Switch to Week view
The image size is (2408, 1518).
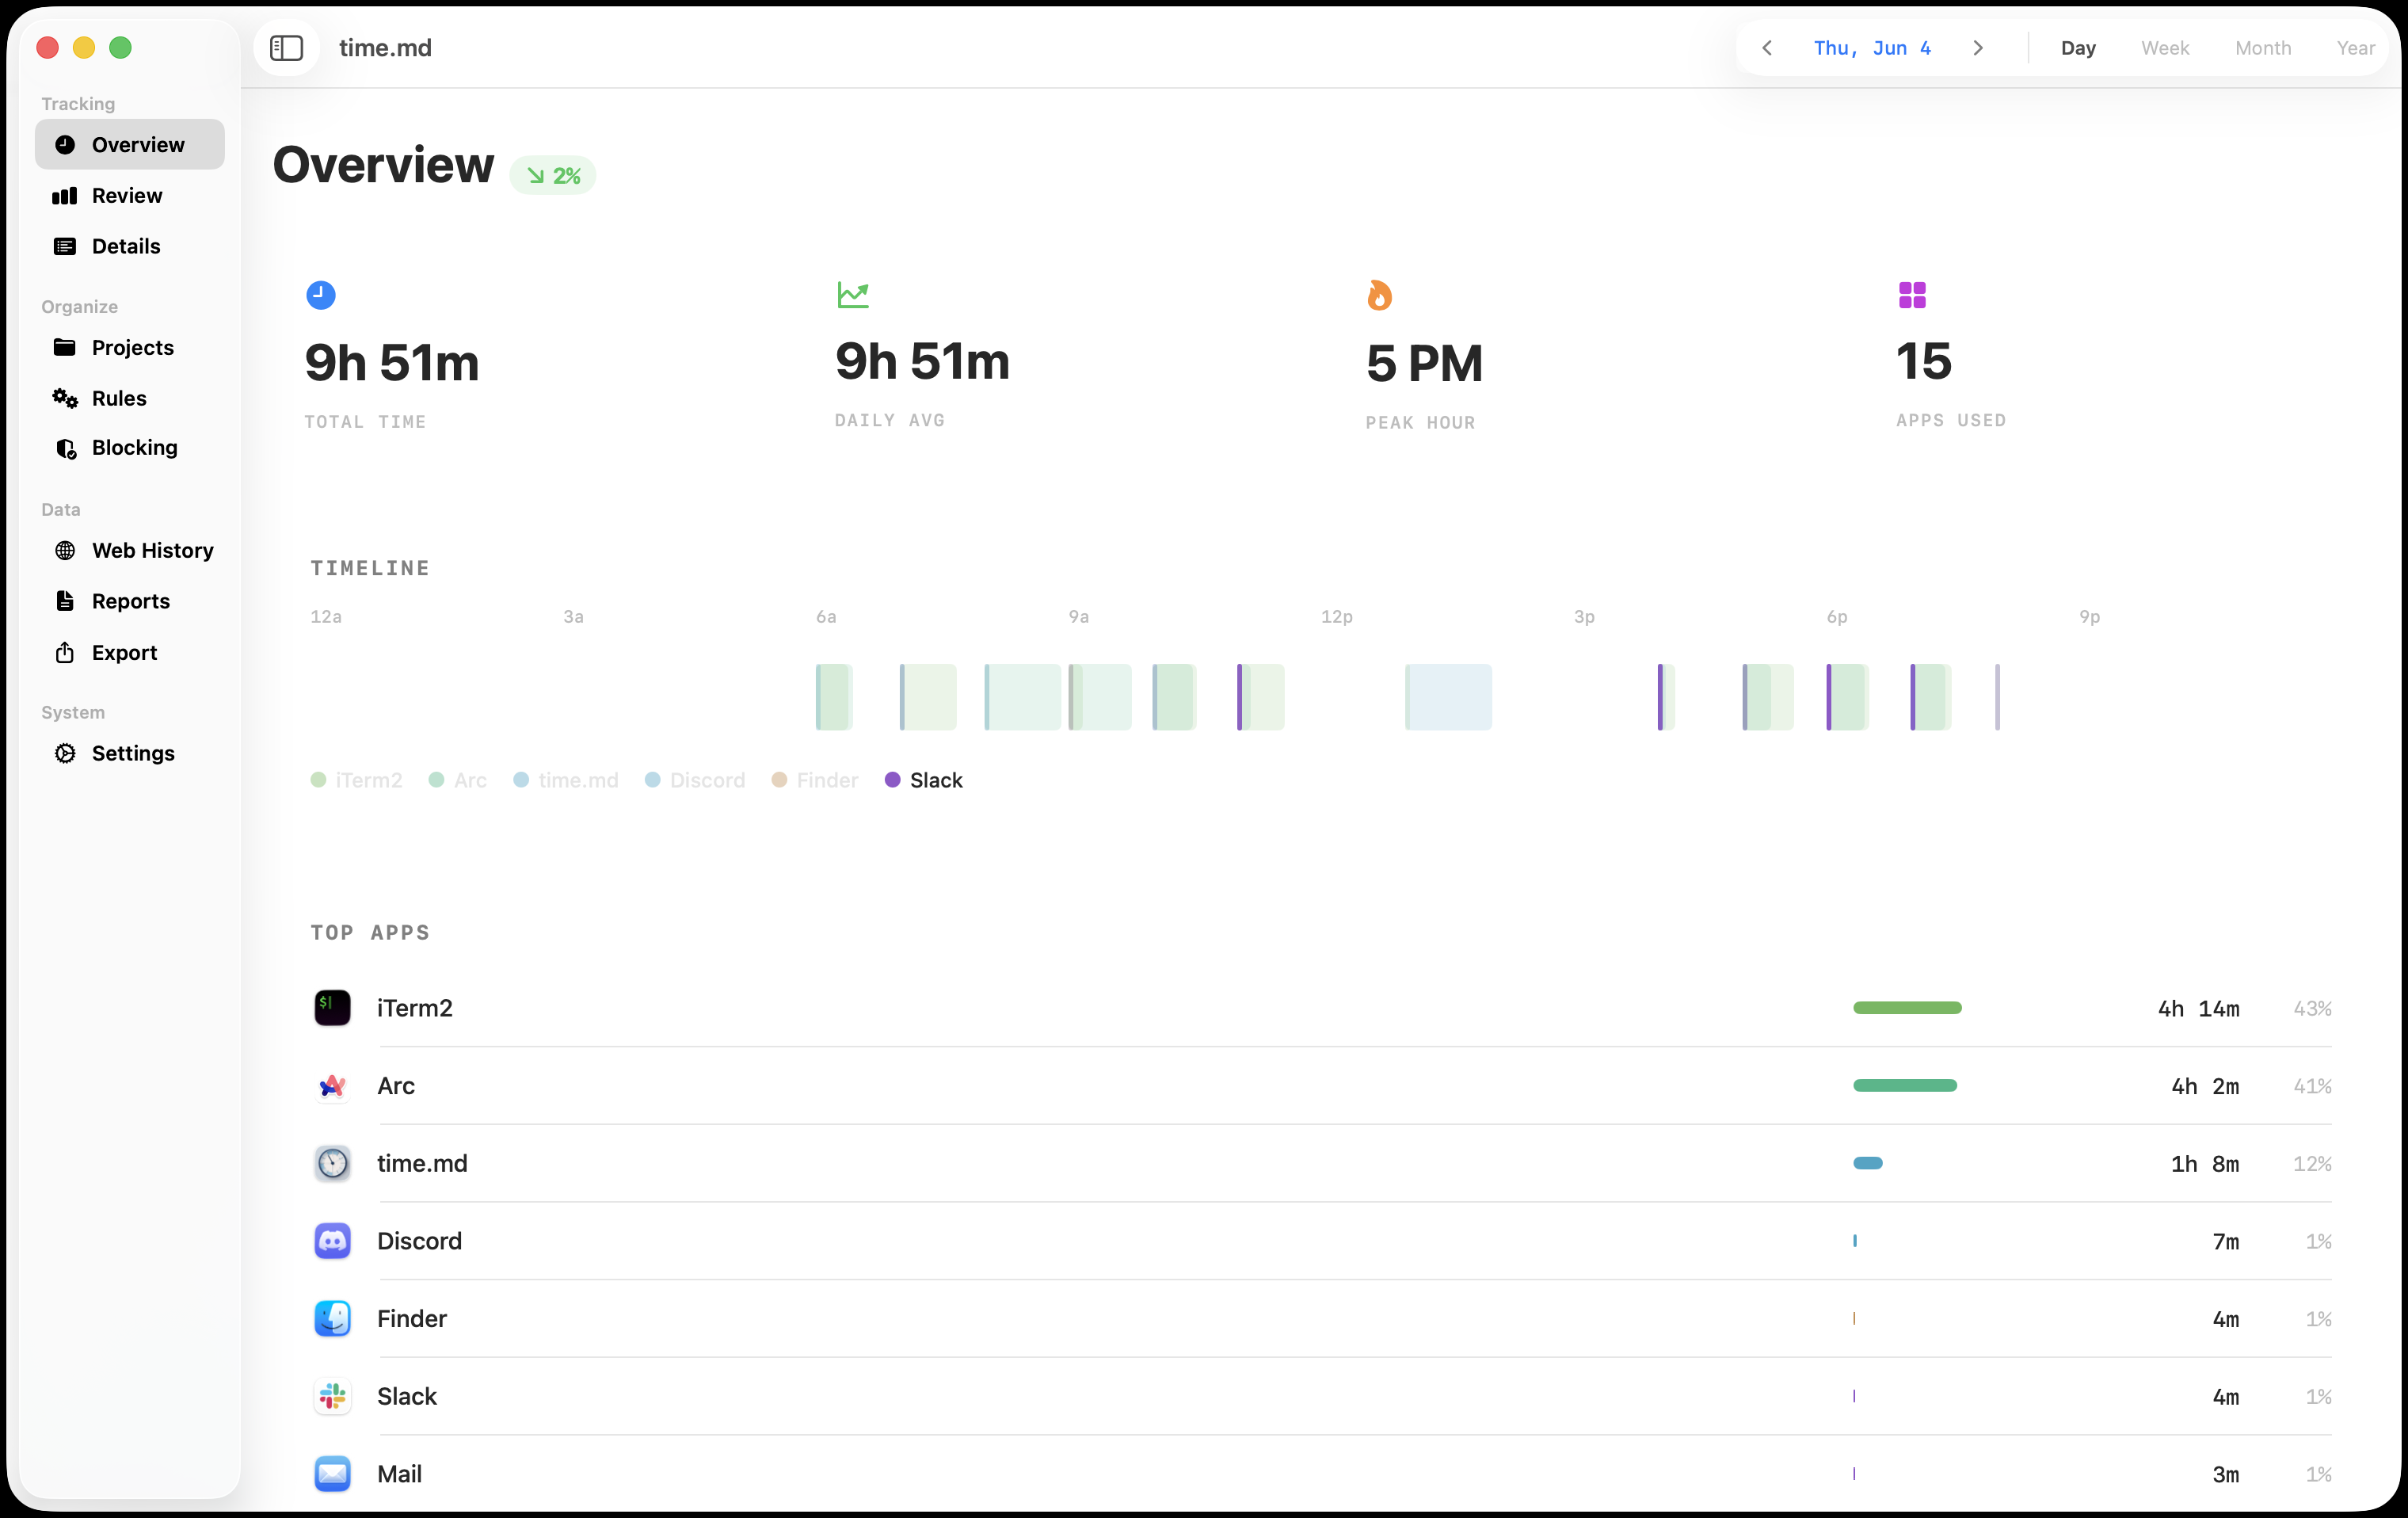tap(2165, 48)
